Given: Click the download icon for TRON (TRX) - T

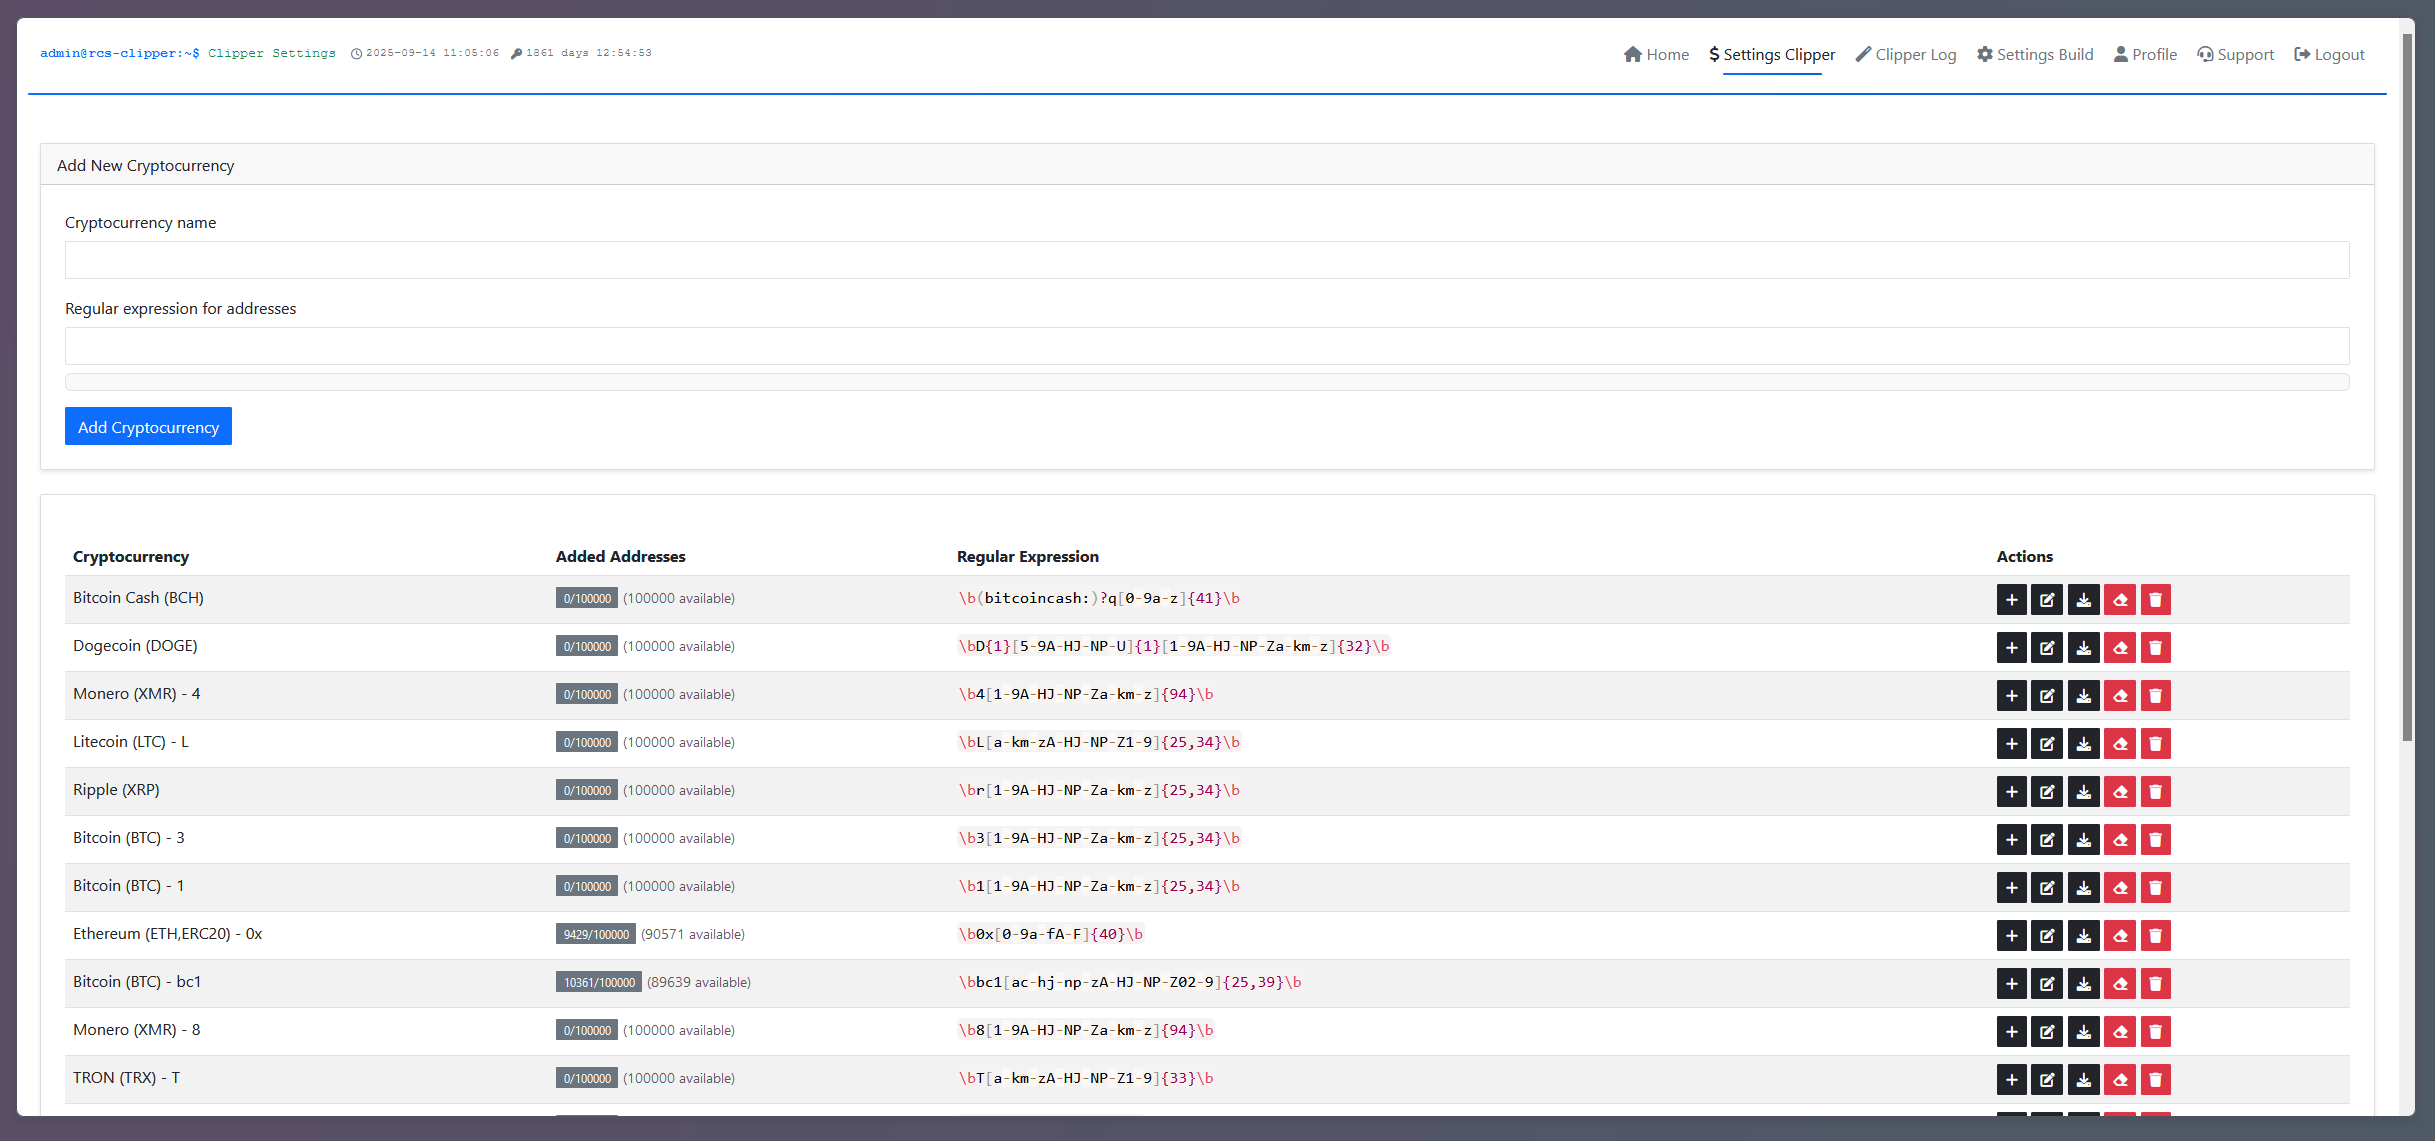Looking at the screenshot, I should 2083,1079.
